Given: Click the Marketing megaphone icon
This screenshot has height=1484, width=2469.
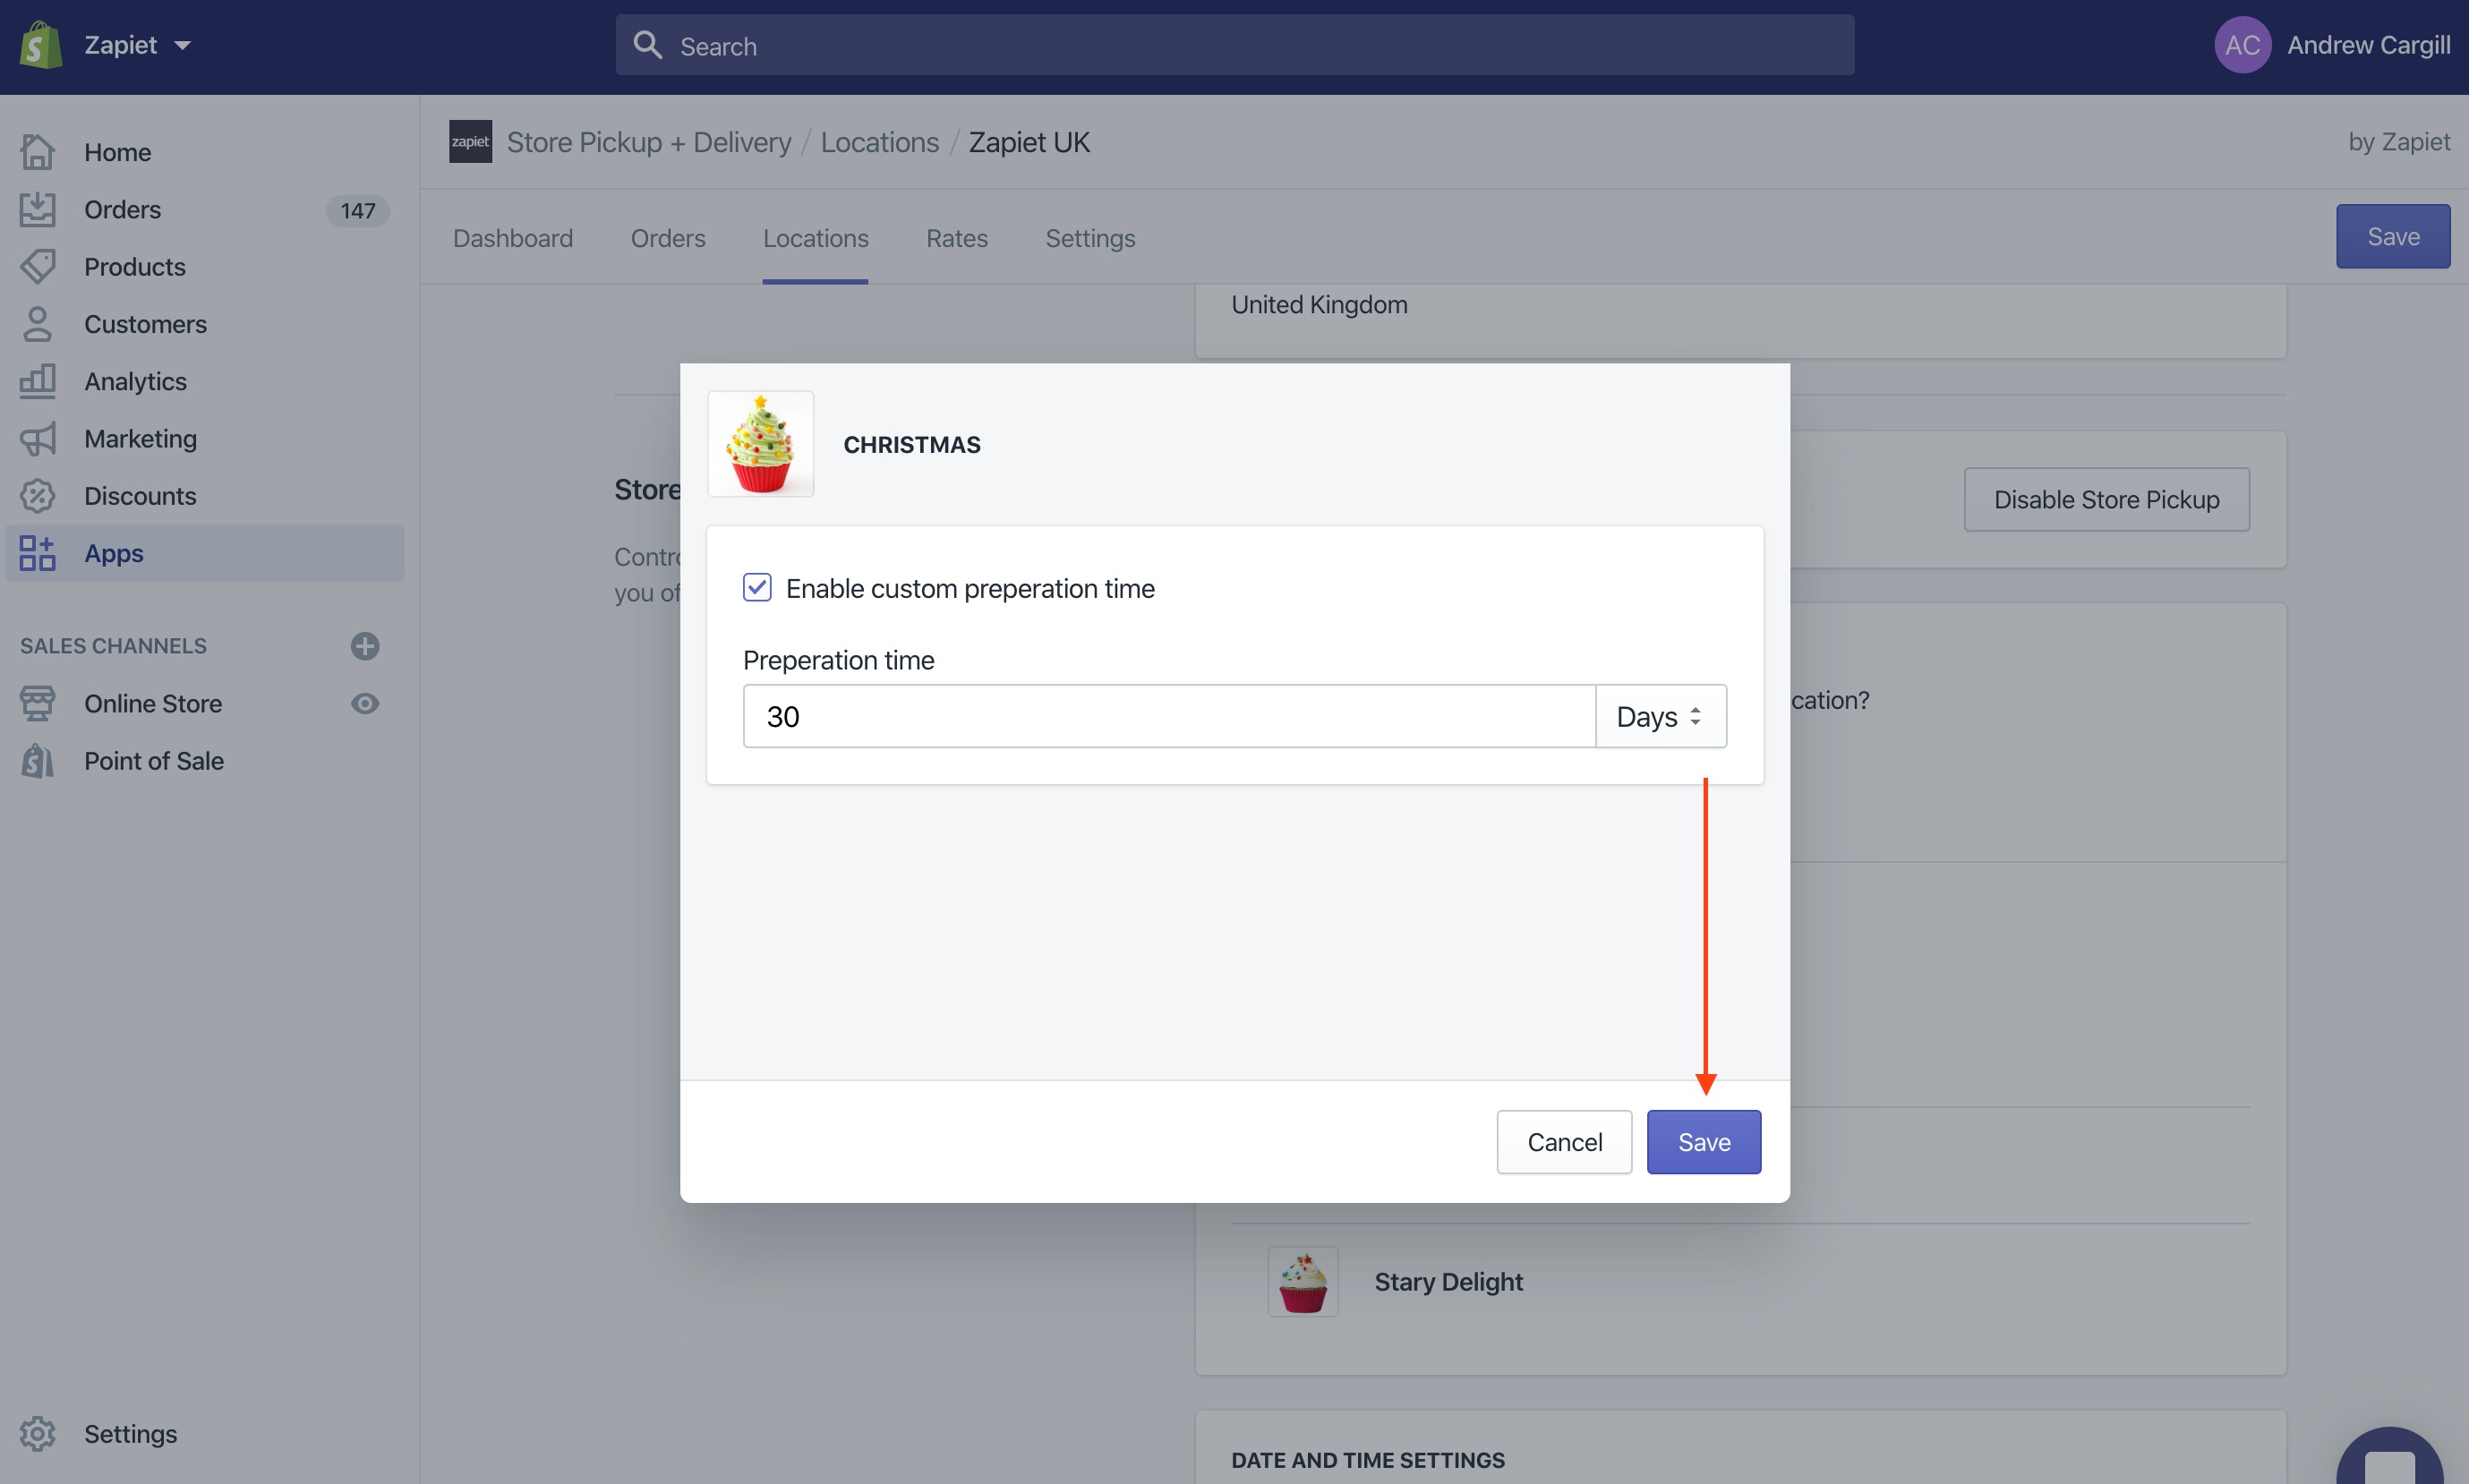Looking at the screenshot, I should click(x=38, y=438).
